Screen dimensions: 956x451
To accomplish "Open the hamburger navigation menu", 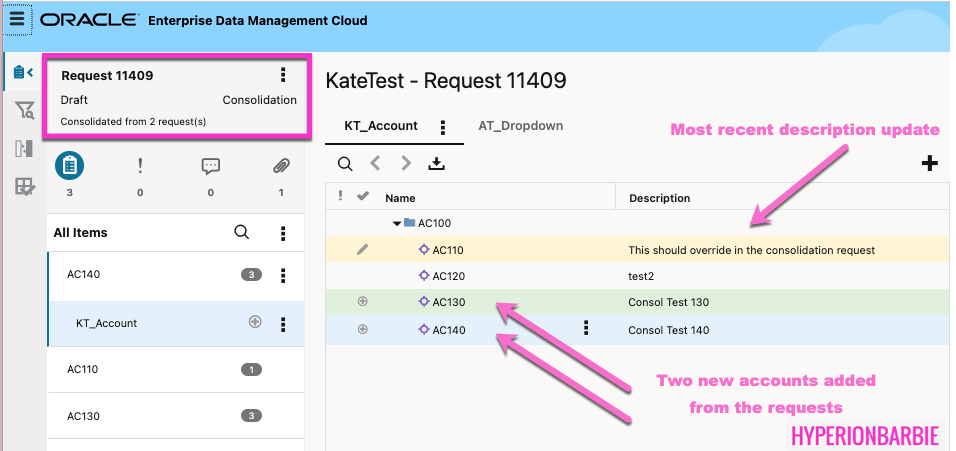I will pos(17,19).
